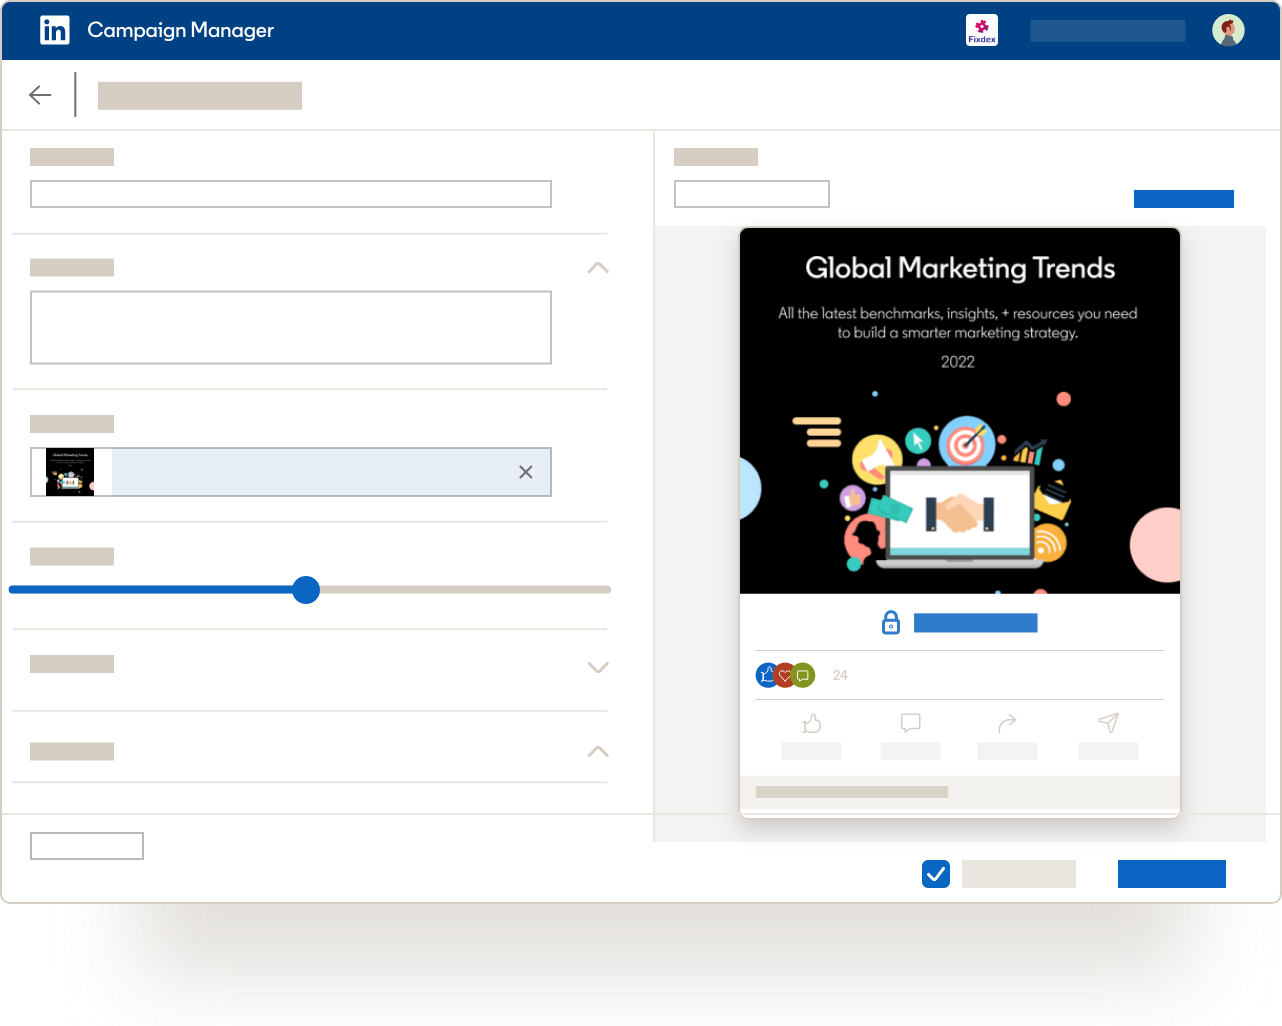This screenshot has width=1282, height=1026.
Task: Click the LinkedIn logo in the top bar
Action: point(55,30)
